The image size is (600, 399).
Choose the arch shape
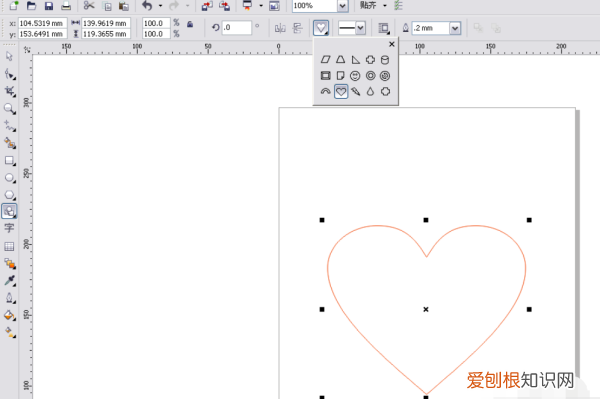pos(325,92)
